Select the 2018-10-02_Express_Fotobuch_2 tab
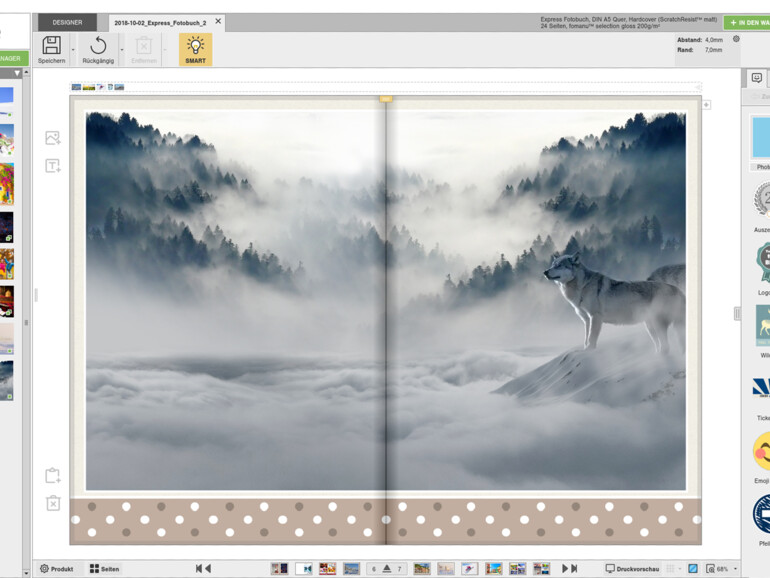The height and width of the screenshot is (578, 770). [x=160, y=23]
